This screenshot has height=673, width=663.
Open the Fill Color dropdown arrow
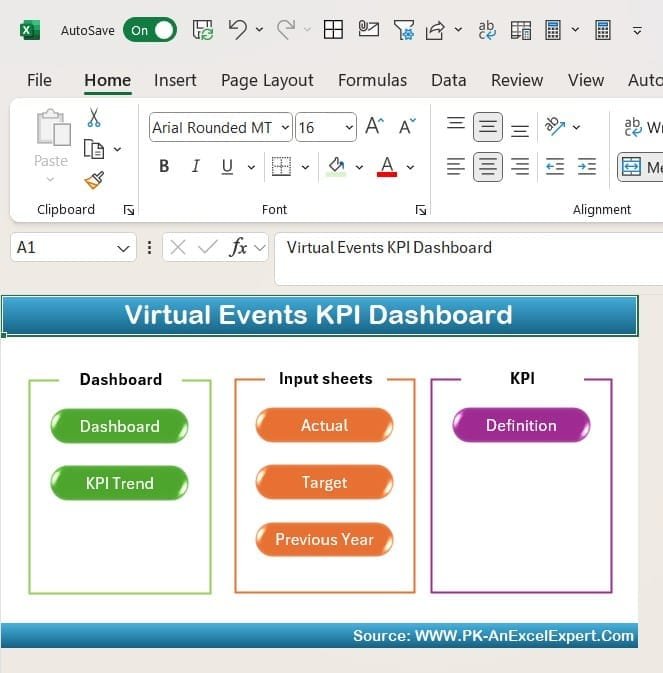click(359, 167)
